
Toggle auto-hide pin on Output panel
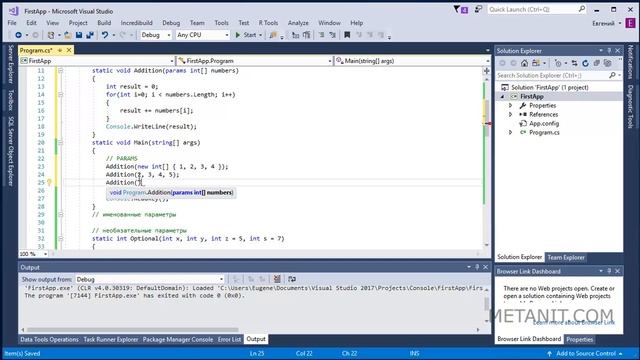[477, 267]
